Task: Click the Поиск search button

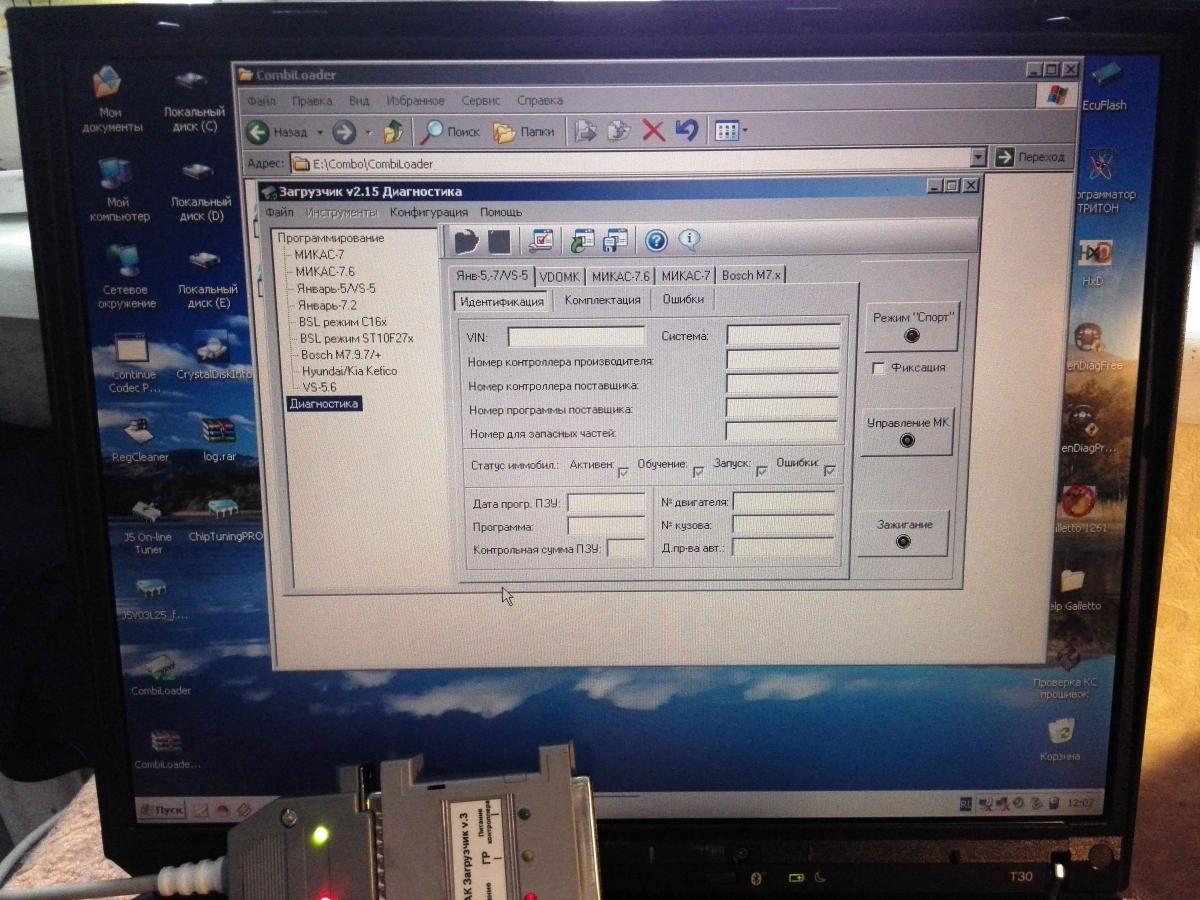Action: coord(451,131)
